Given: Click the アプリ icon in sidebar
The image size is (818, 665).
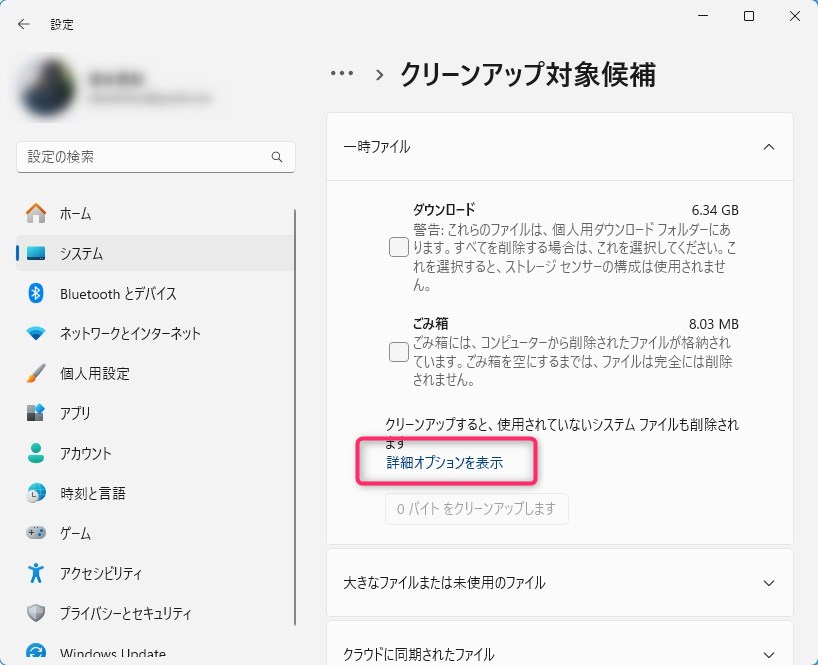Looking at the screenshot, I should 36,413.
